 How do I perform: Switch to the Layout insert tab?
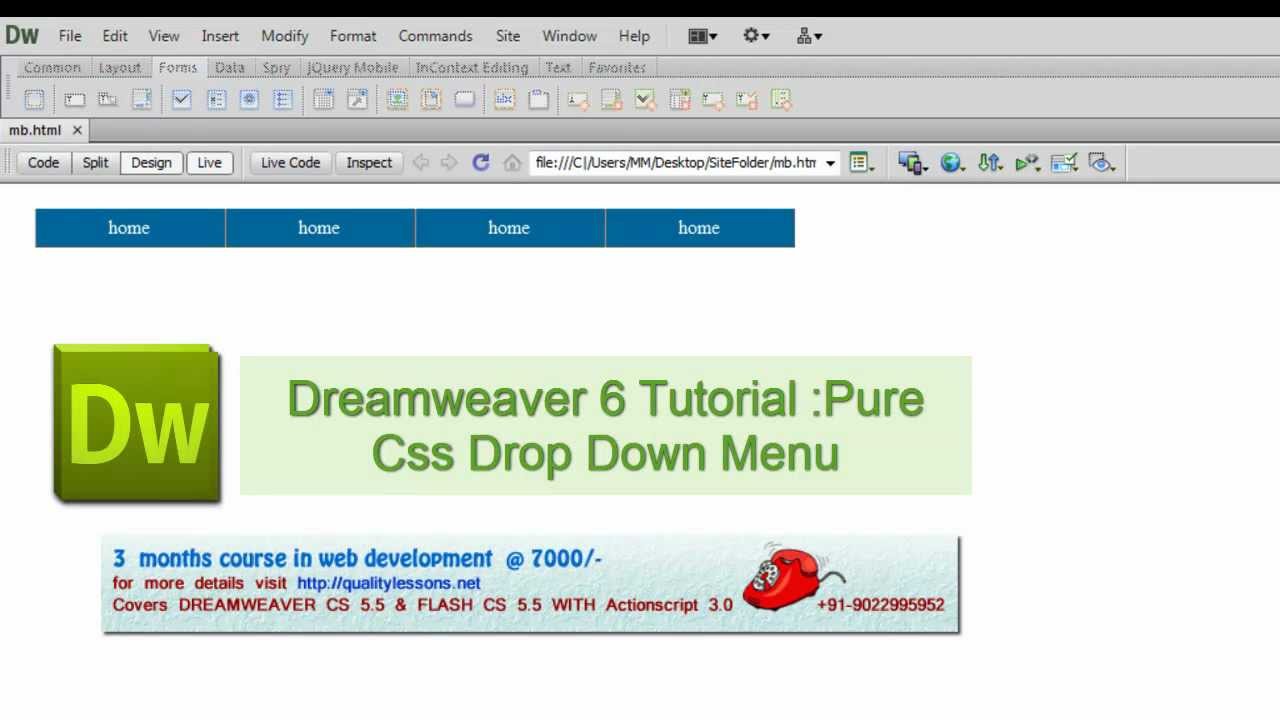pyautogui.click(x=119, y=67)
